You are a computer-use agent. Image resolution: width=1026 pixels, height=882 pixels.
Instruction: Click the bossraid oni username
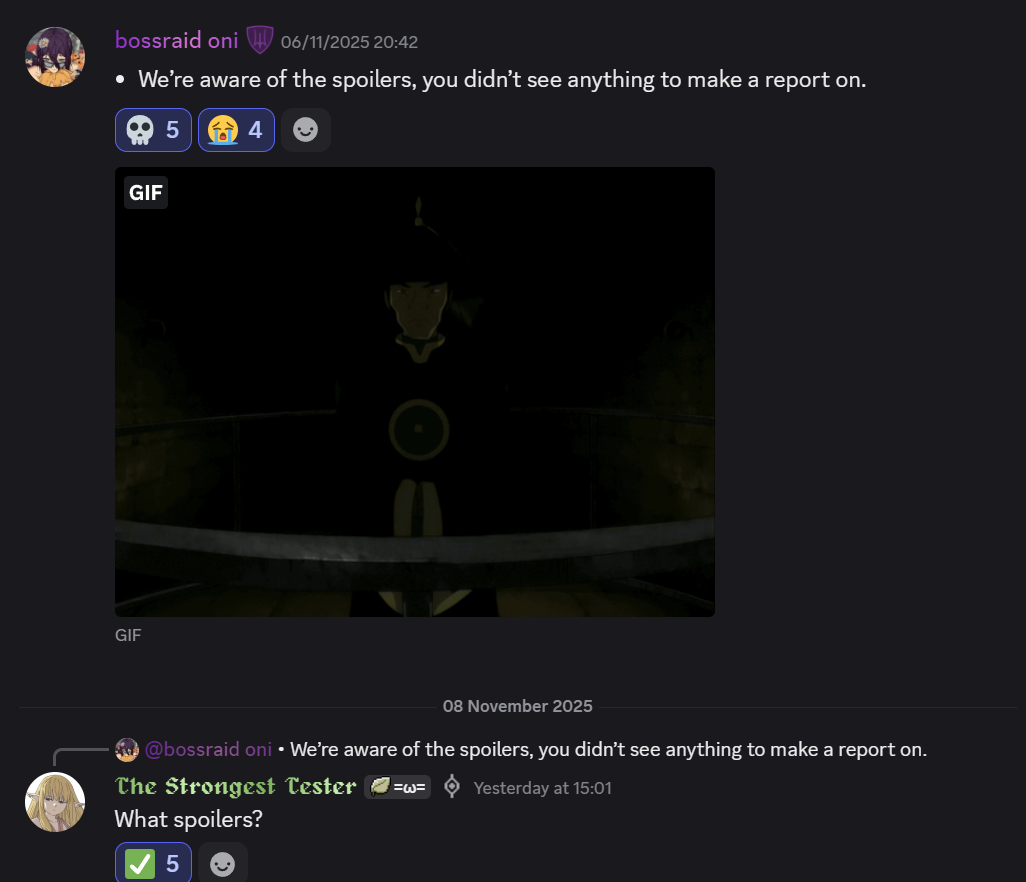click(x=177, y=41)
